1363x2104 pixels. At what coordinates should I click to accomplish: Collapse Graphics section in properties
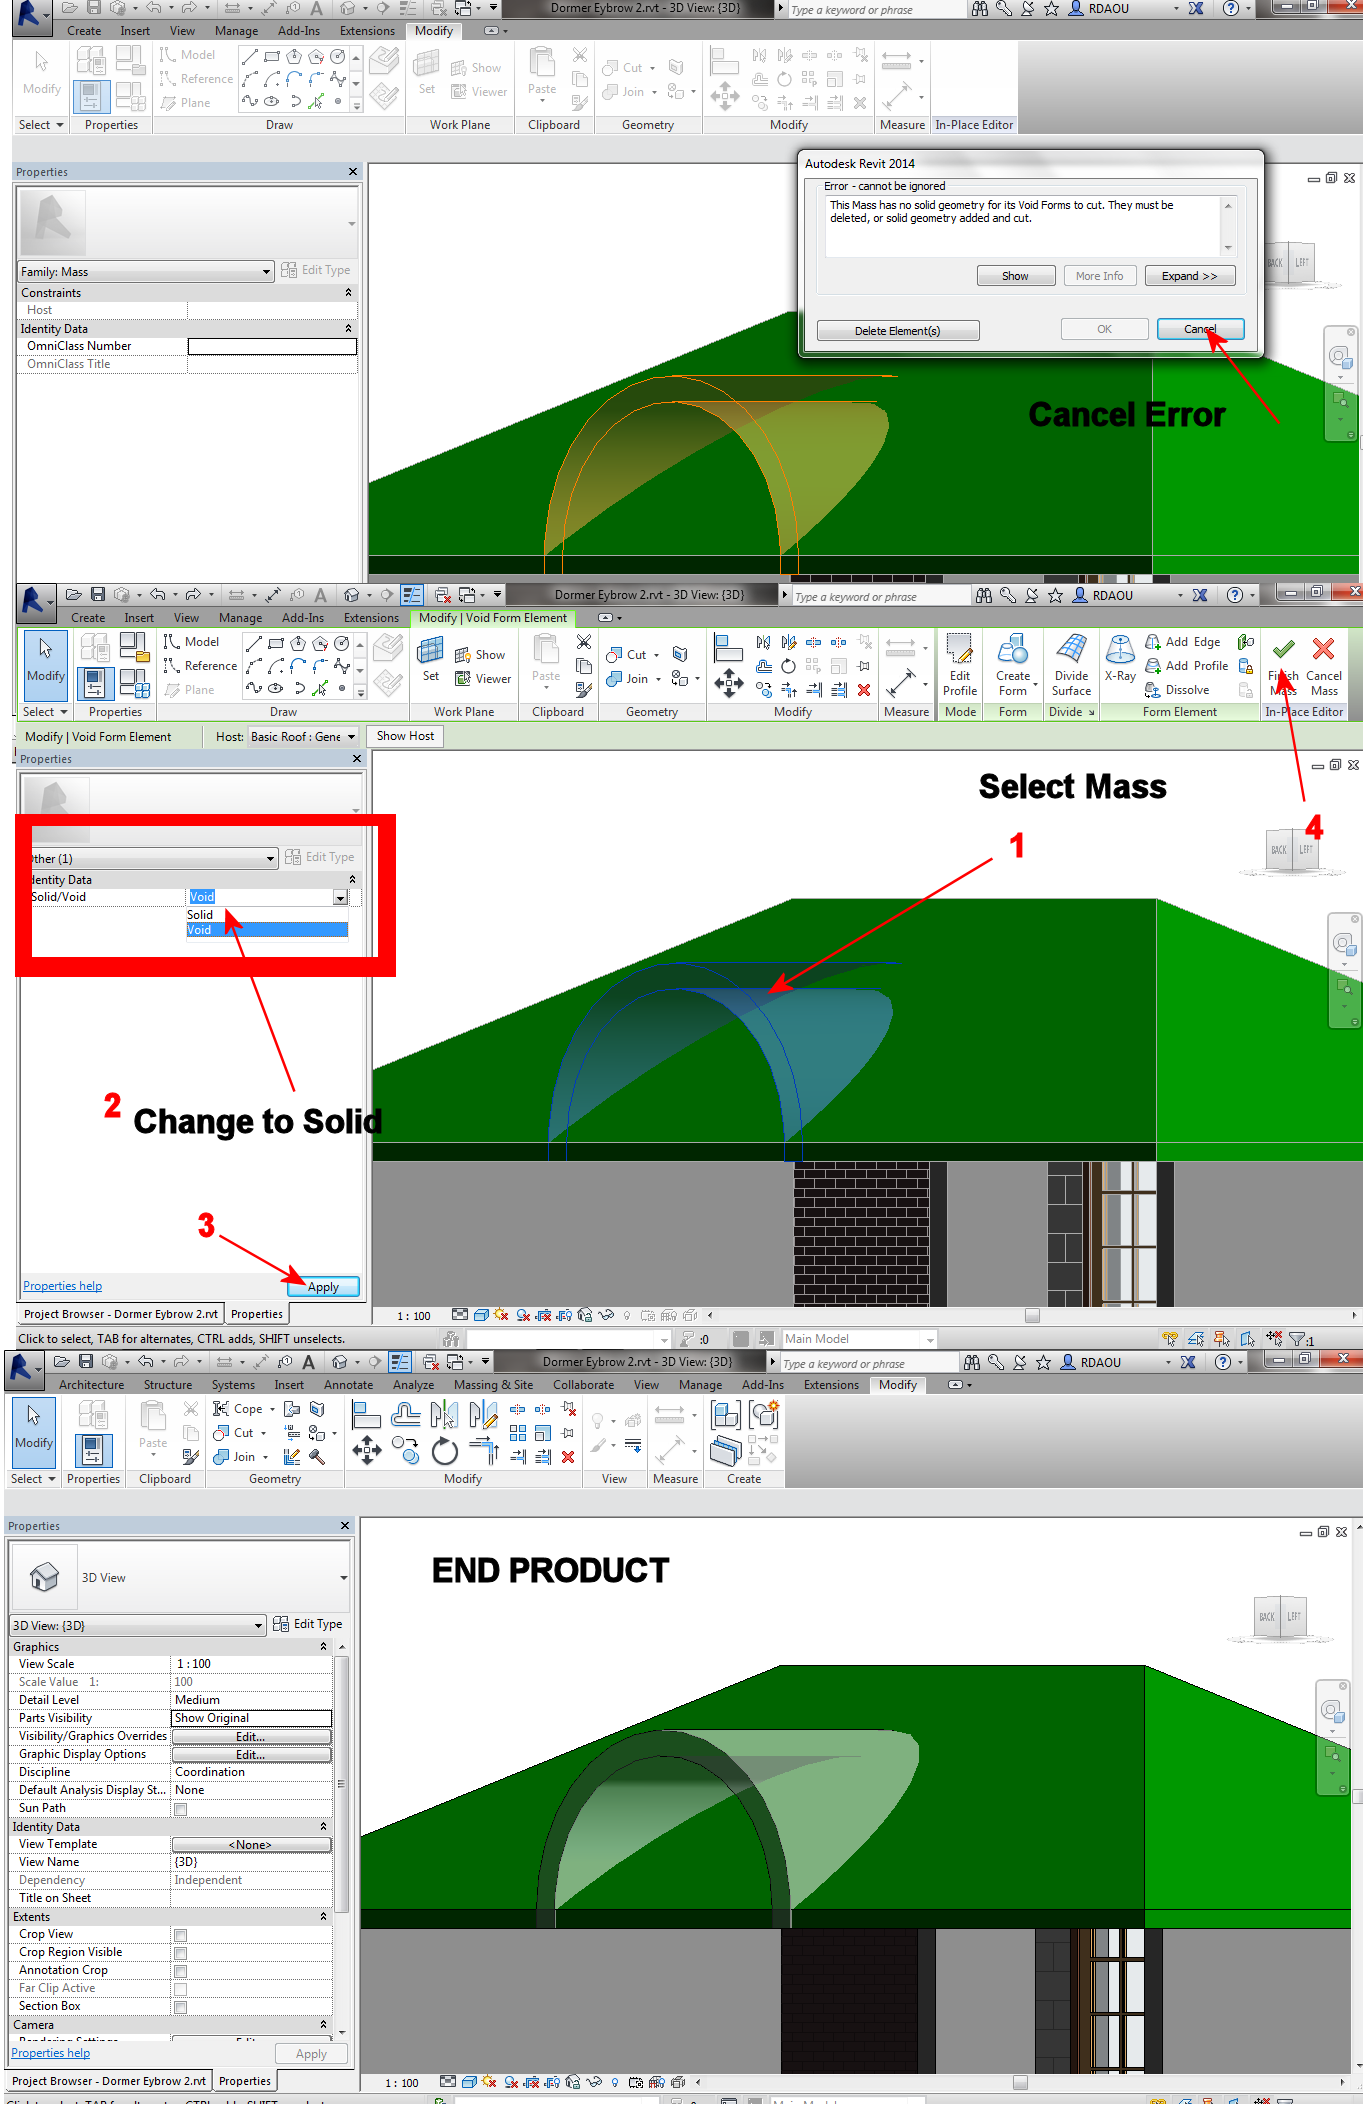pos(323,1646)
